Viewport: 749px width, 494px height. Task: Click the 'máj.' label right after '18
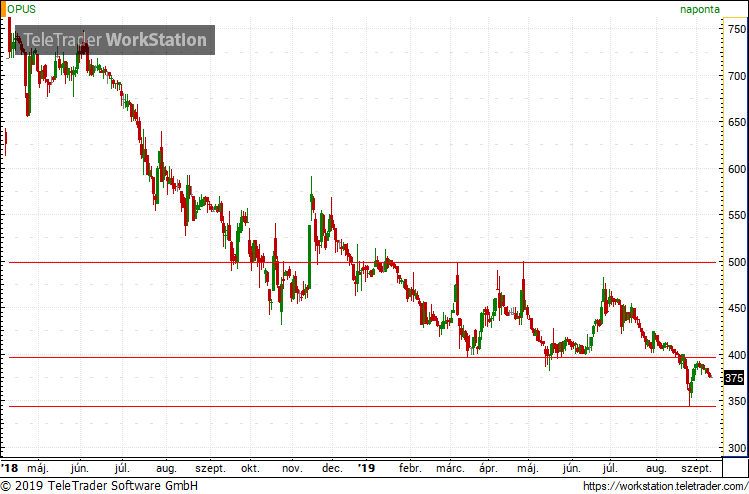tap(37, 468)
